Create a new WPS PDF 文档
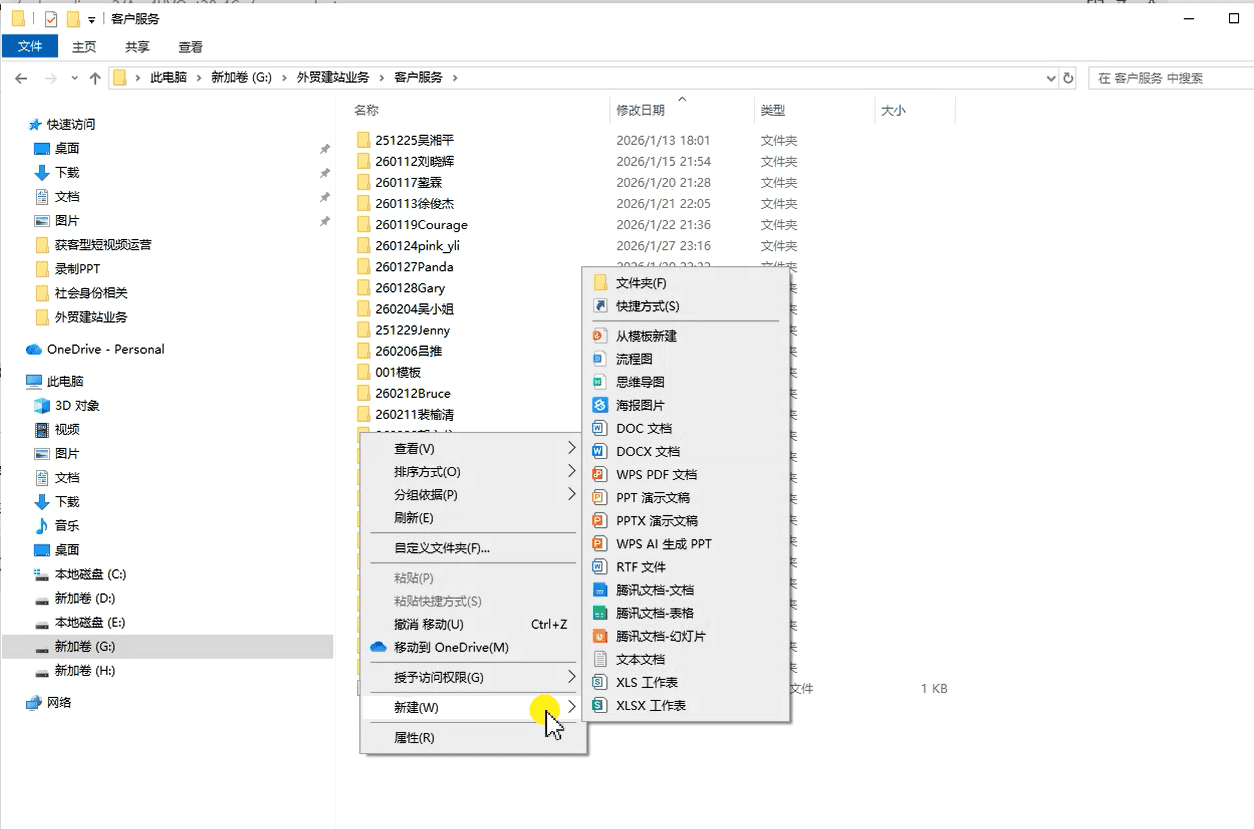The image size is (1254, 829). 686,474
